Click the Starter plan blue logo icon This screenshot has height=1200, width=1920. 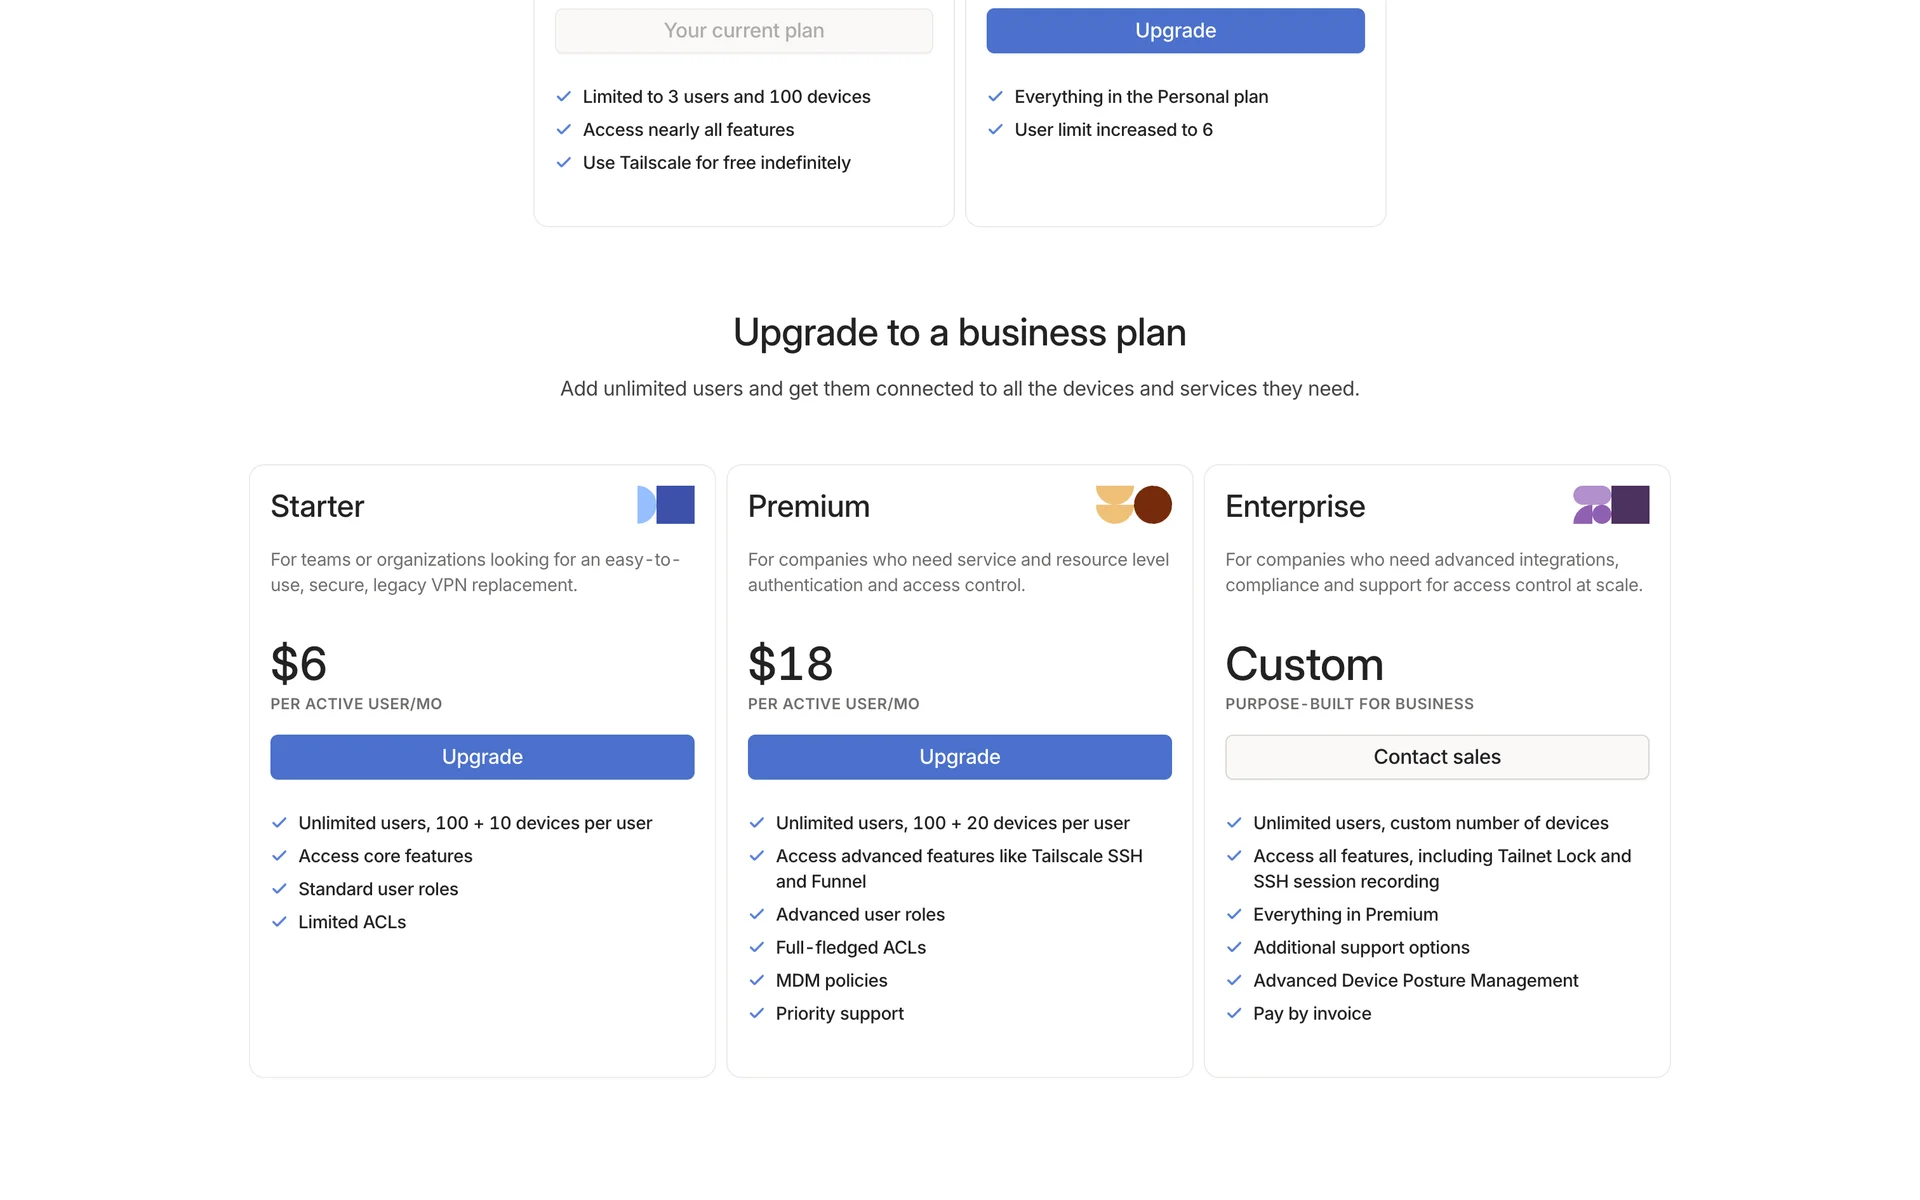665,505
